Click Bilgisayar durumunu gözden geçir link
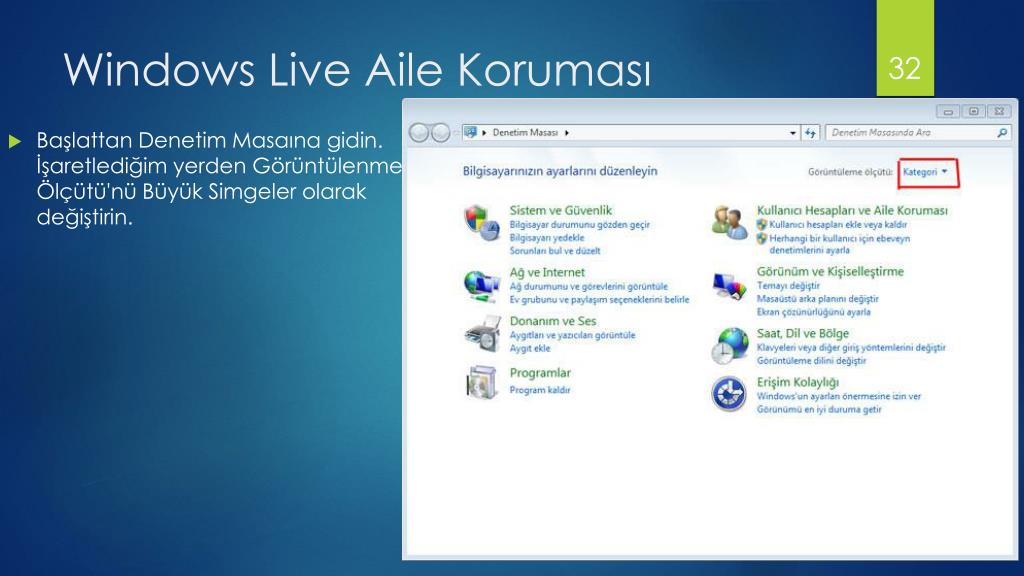This screenshot has height=576, width=1024. [x=579, y=225]
